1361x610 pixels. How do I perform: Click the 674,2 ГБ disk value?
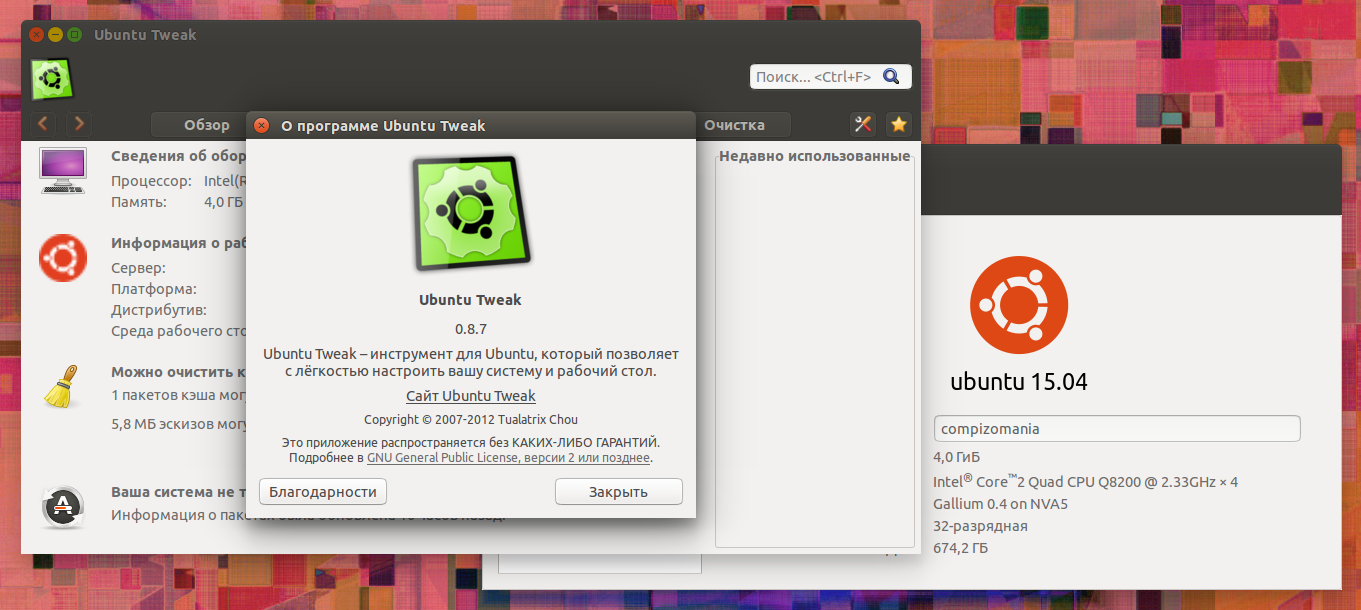(x=961, y=548)
